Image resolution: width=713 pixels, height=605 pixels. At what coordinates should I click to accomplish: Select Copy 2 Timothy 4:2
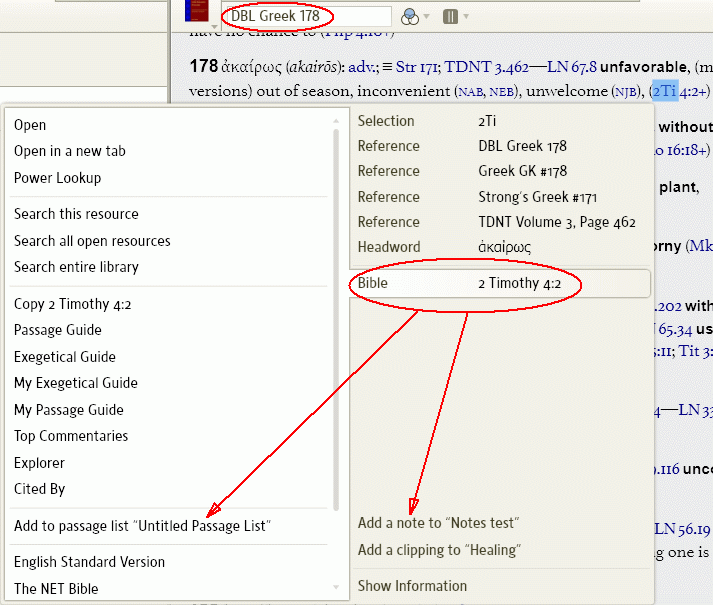click(72, 304)
